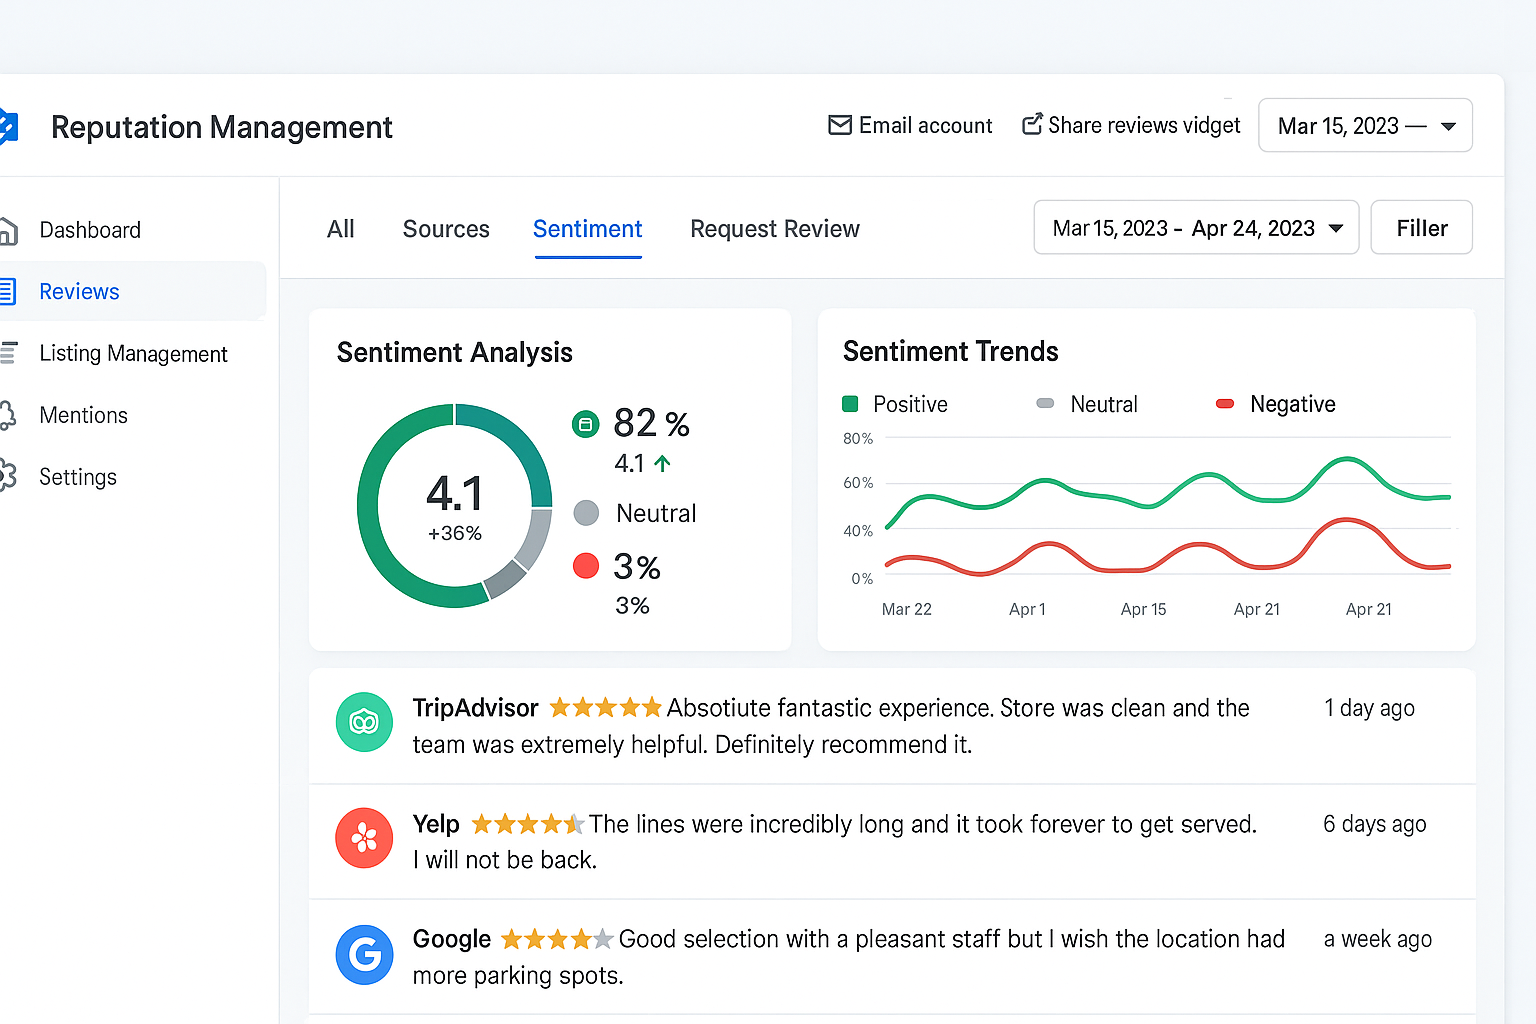Go to Listing Management in the sidebar
The height and width of the screenshot is (1024, 1536).
click(x=133, y=353)
